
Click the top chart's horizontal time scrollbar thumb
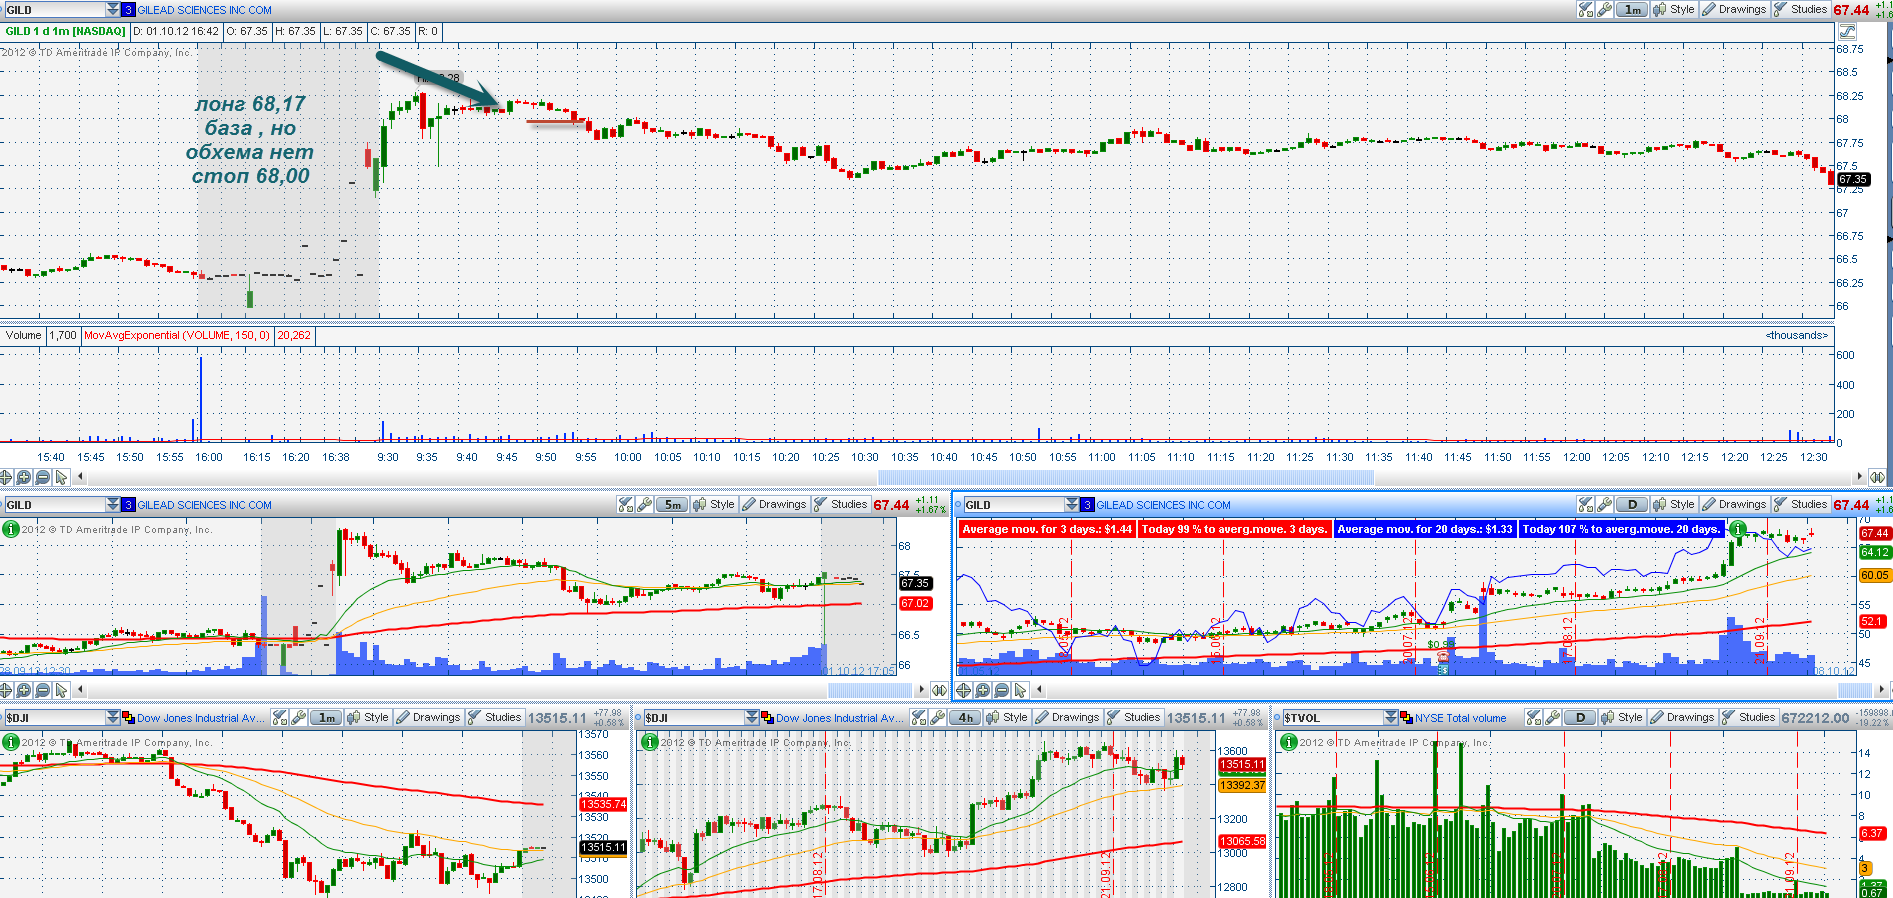(1125, 477)
